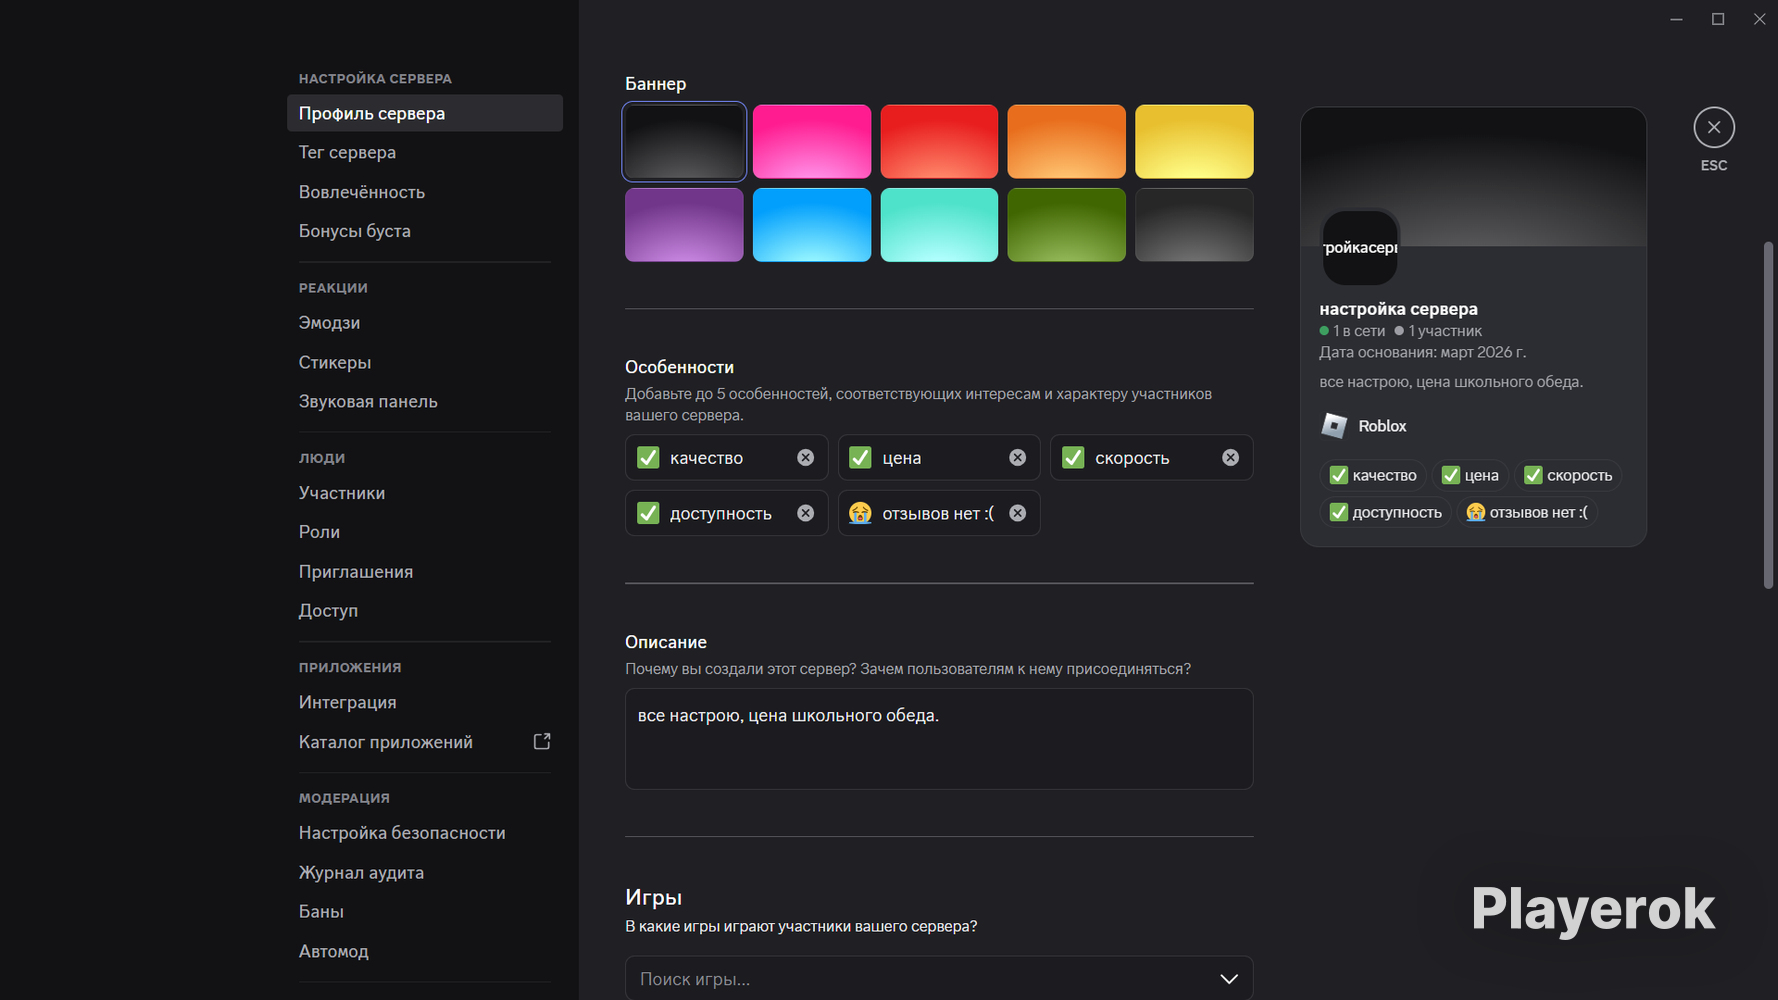
Task: Click доступность tag in preview card
Action: coord(1385,512)
